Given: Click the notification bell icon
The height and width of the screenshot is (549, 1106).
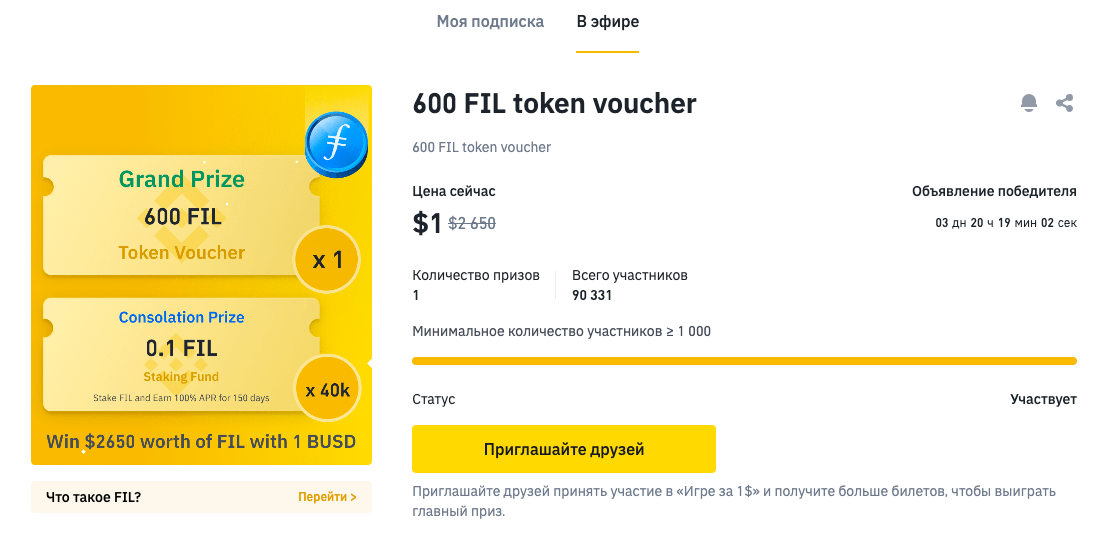Looking at the screenshot, I should [1028, 103].
